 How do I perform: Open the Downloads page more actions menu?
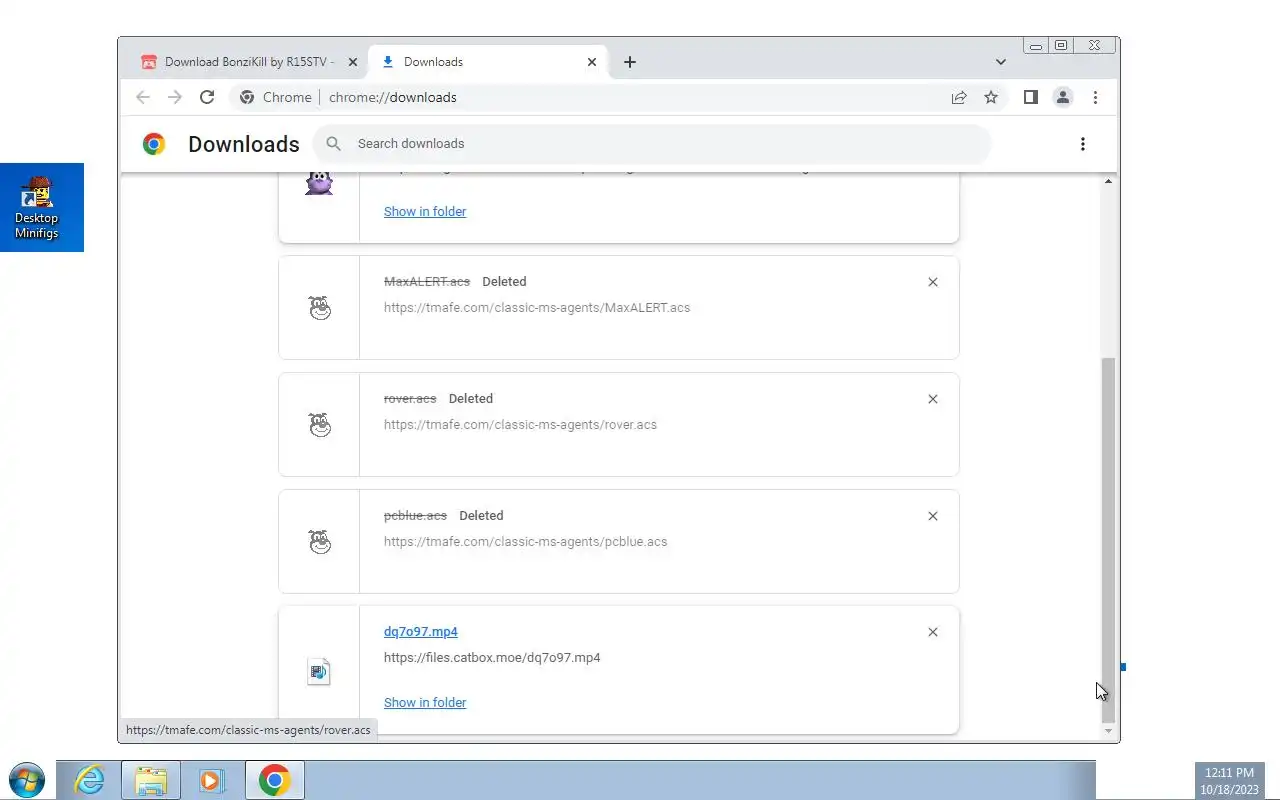tap(1083, 144)
